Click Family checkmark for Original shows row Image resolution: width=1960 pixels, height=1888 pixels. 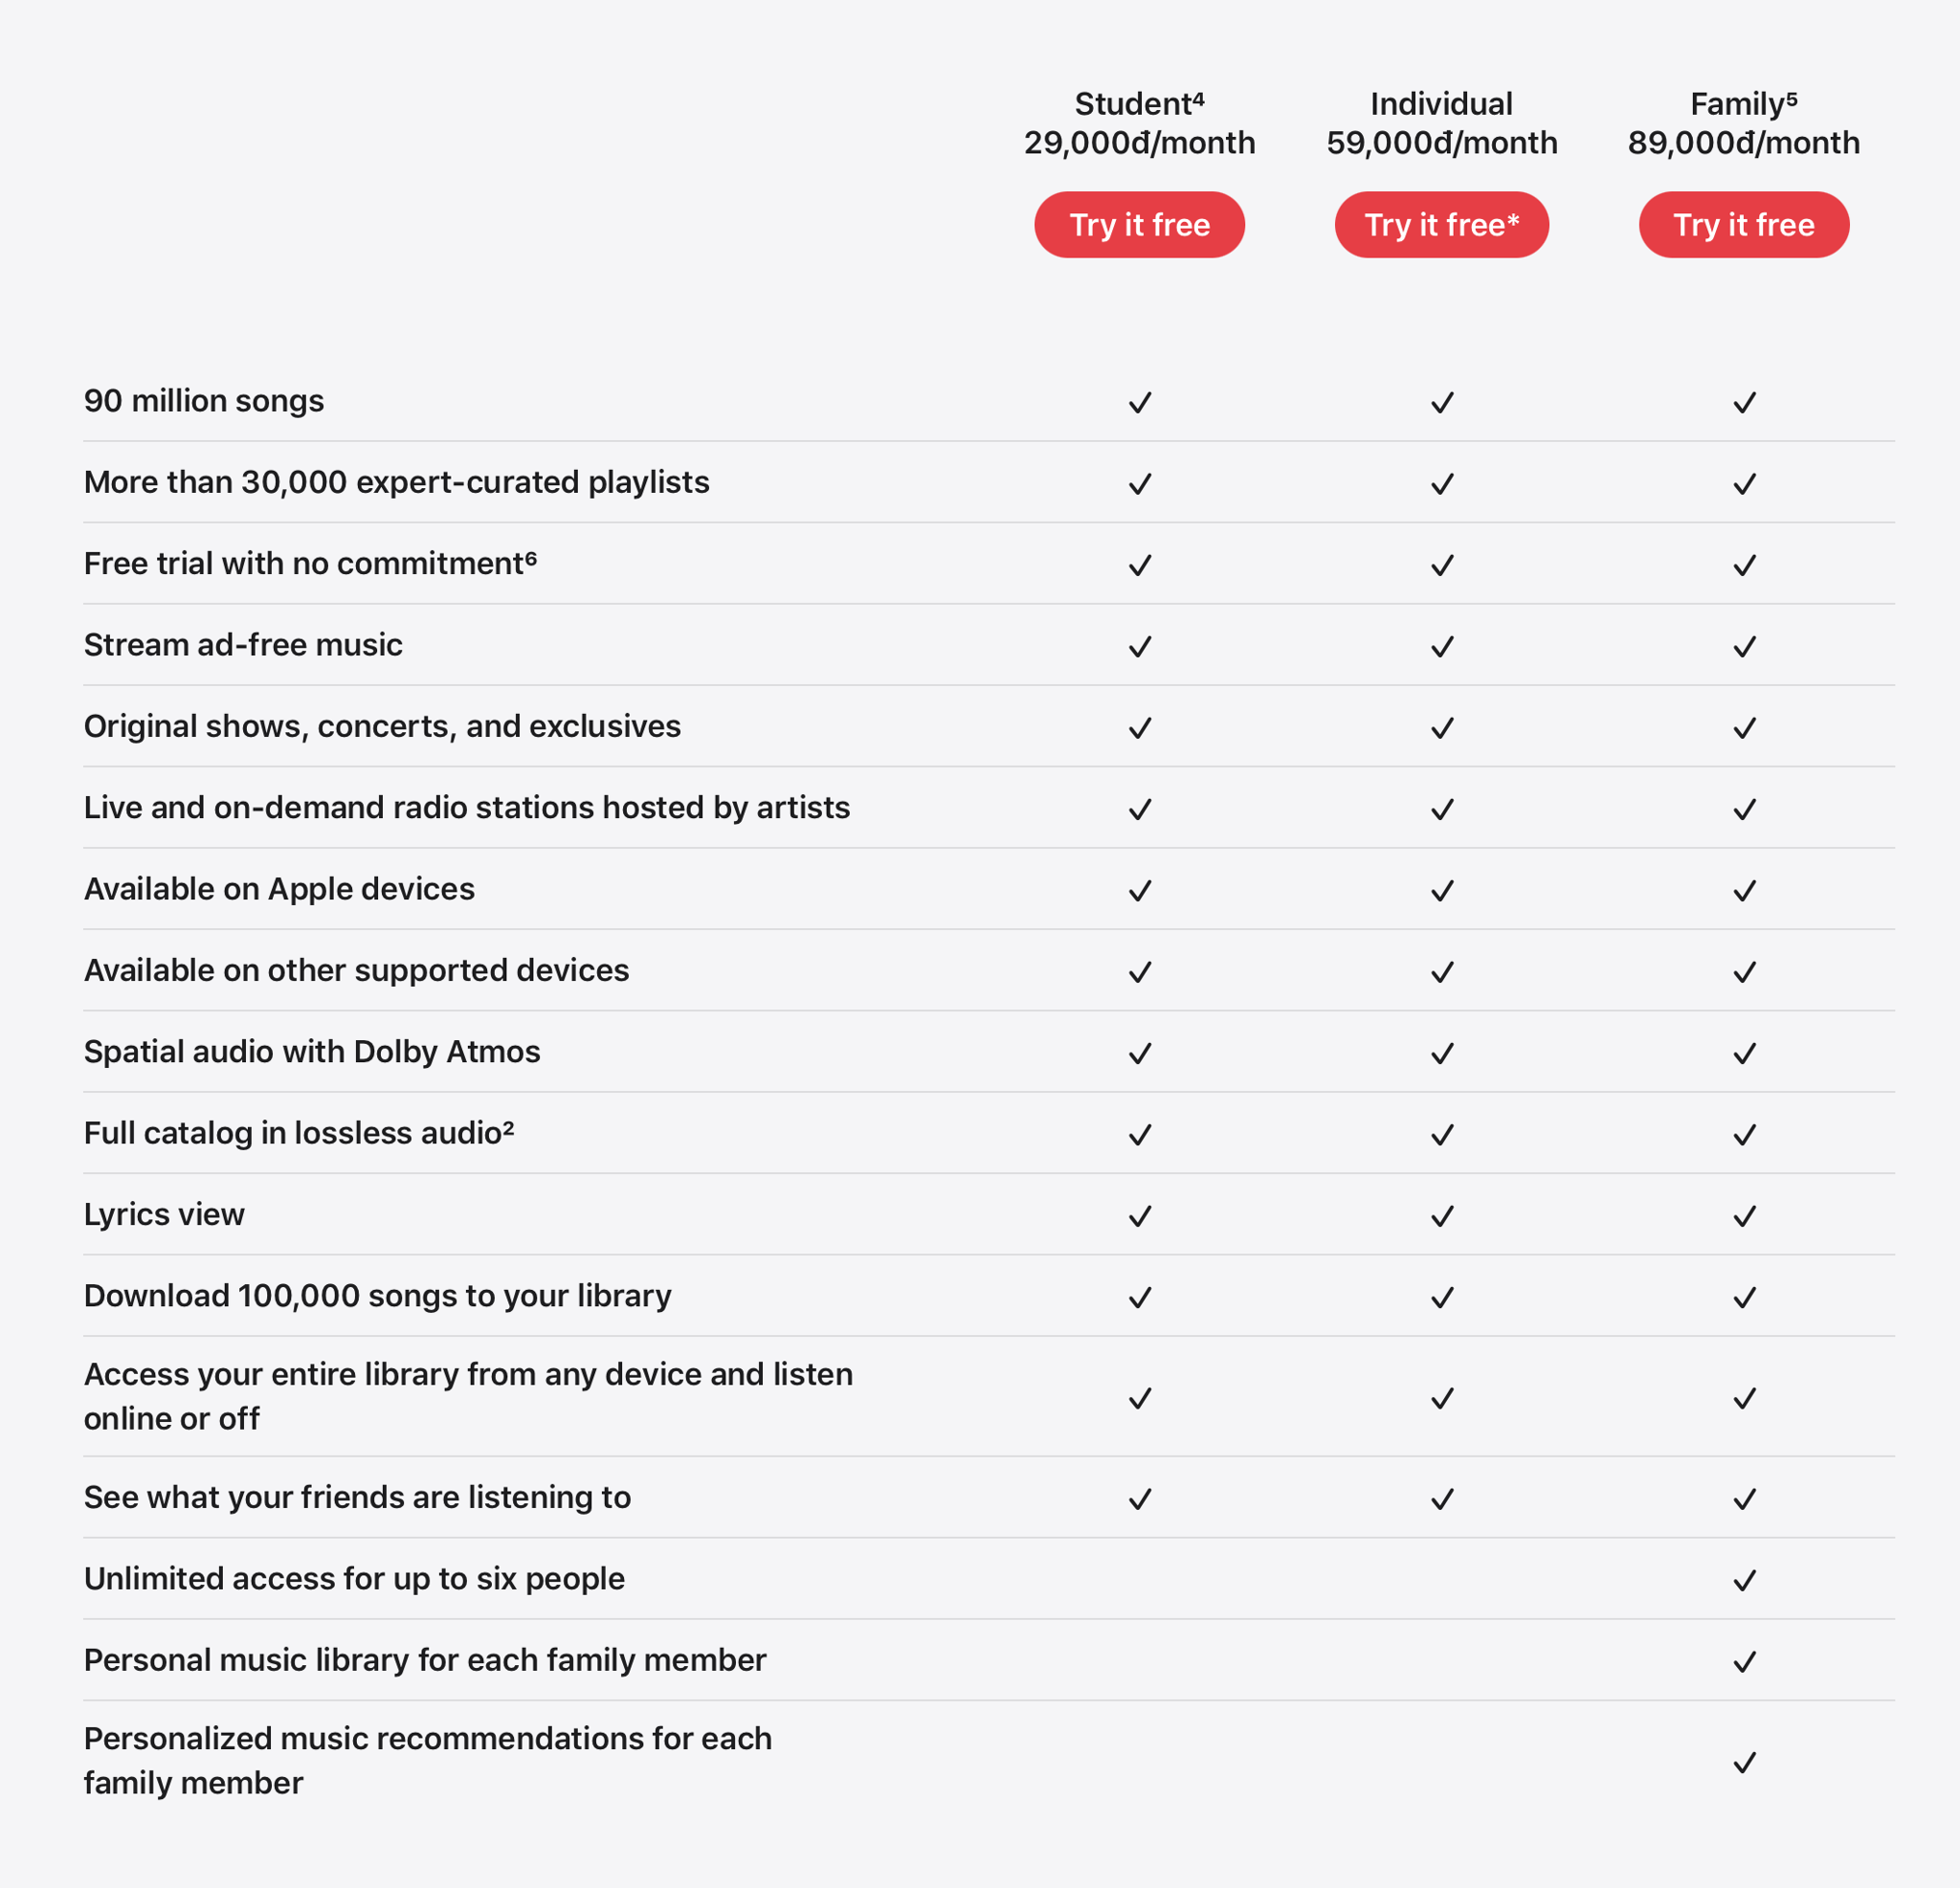[1744, 728]
